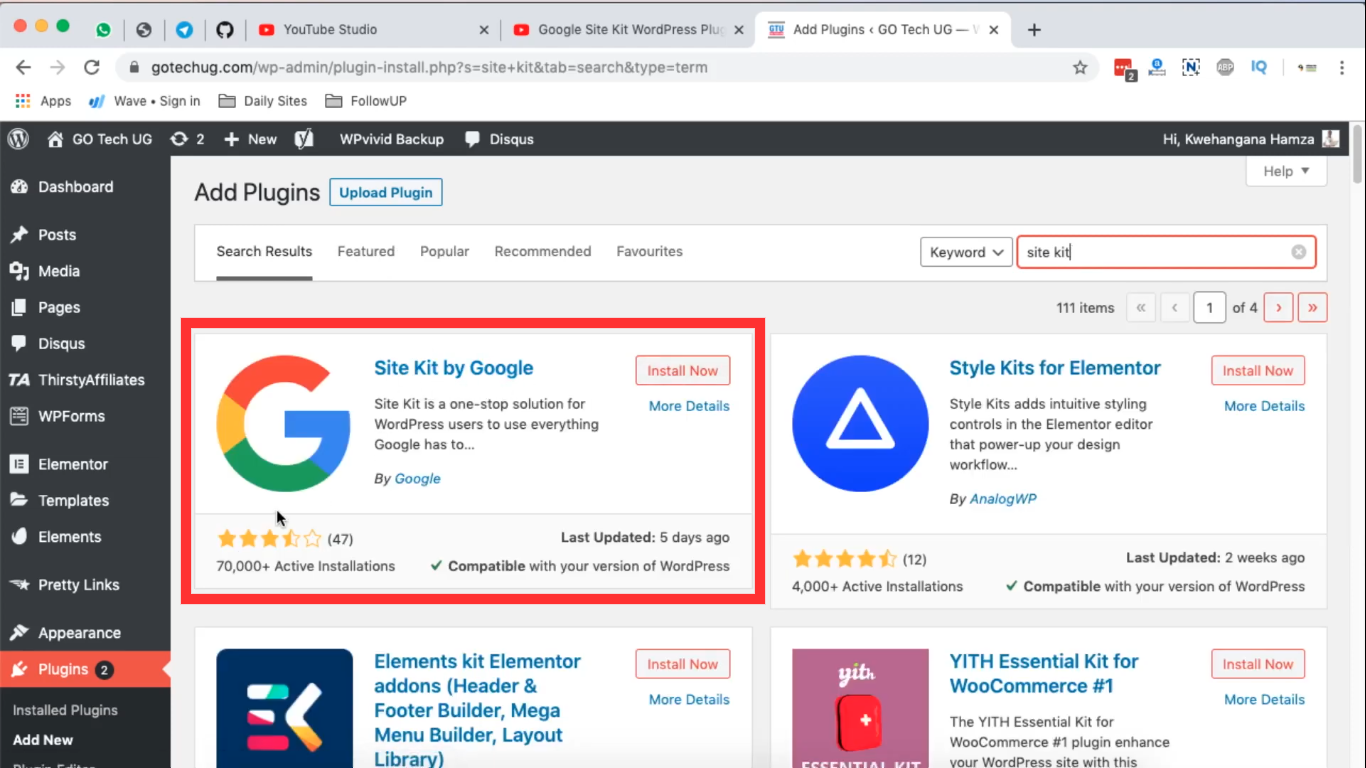Open the updates icon showing 2

tap(187, 139)
